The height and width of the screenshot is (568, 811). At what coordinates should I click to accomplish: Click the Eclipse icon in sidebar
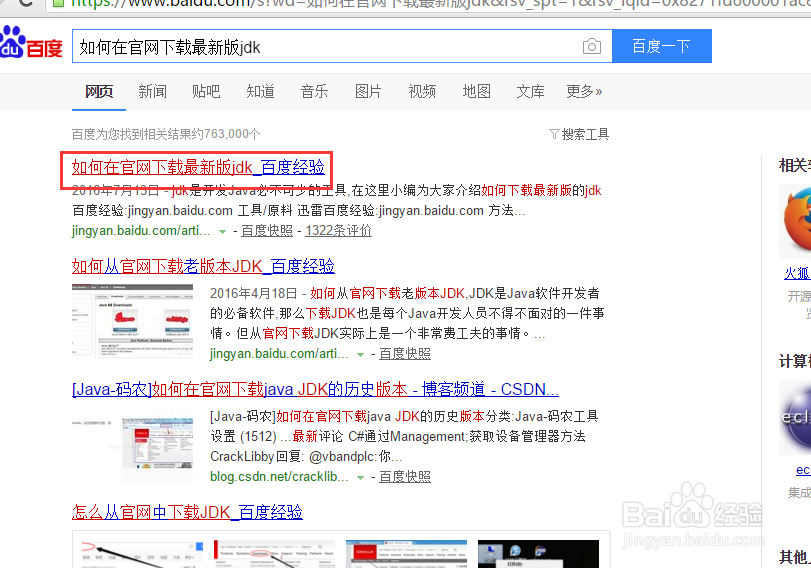point(796,417)
